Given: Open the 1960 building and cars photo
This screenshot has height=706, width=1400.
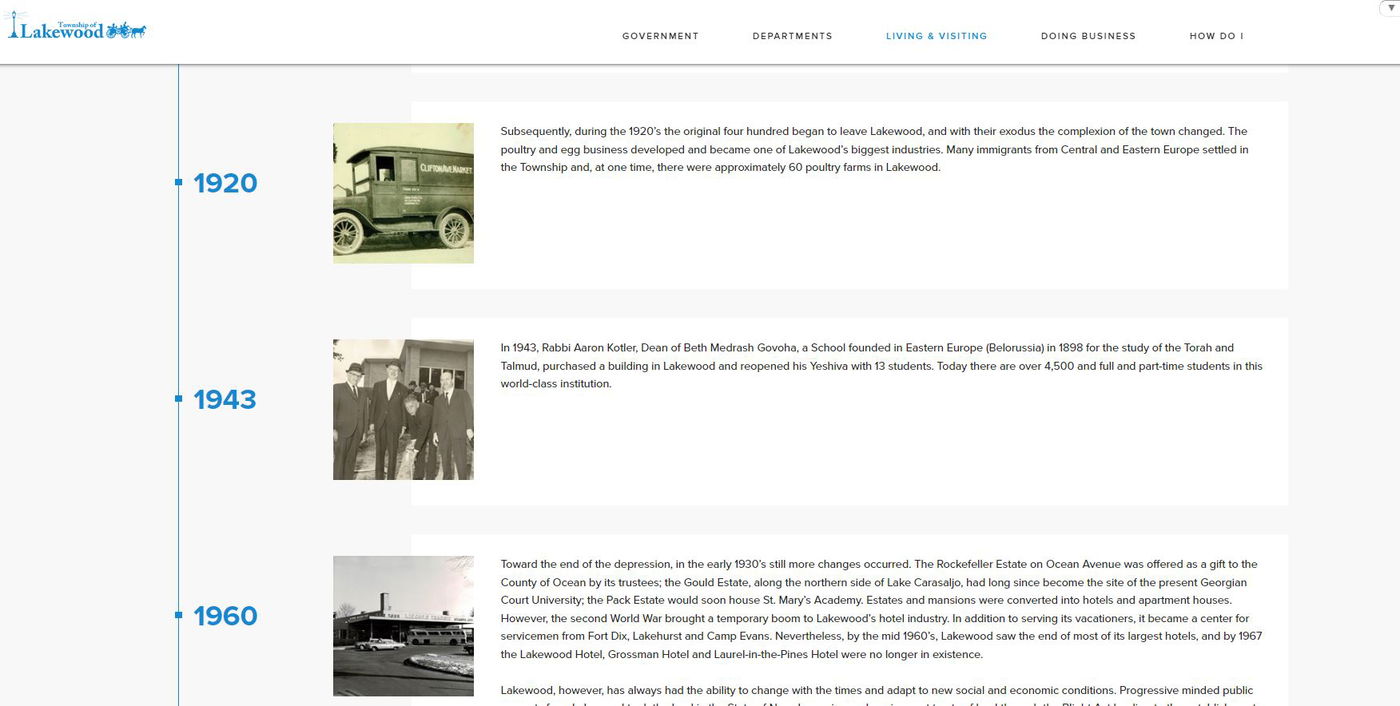Looking at the screenshot, I should [403, 626].
